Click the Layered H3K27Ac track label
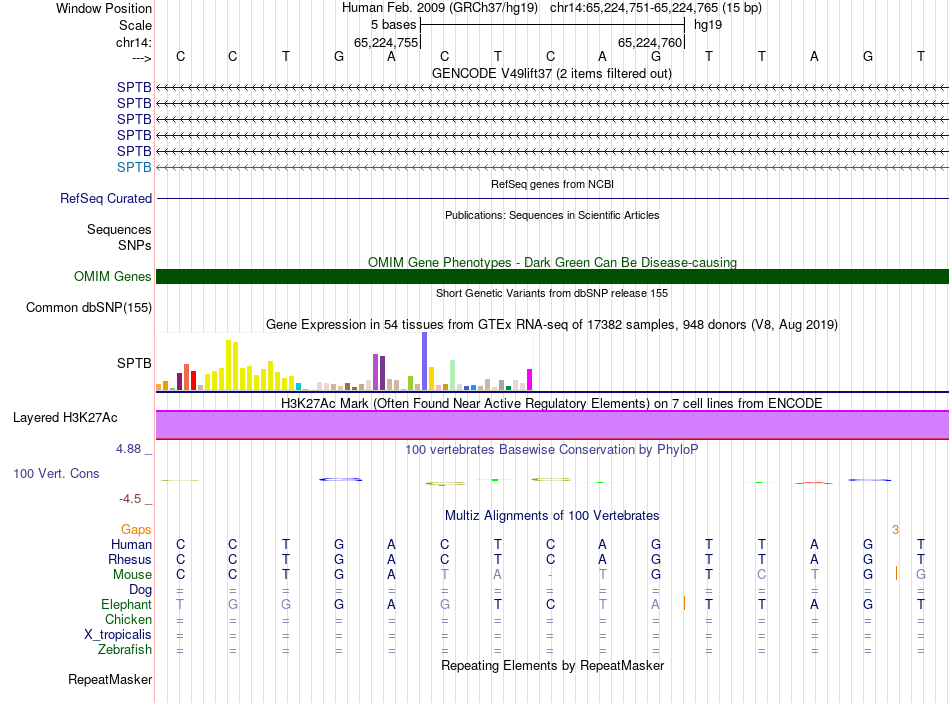The image size is (950, 703). pyautogui.click(x=65, y=418)
